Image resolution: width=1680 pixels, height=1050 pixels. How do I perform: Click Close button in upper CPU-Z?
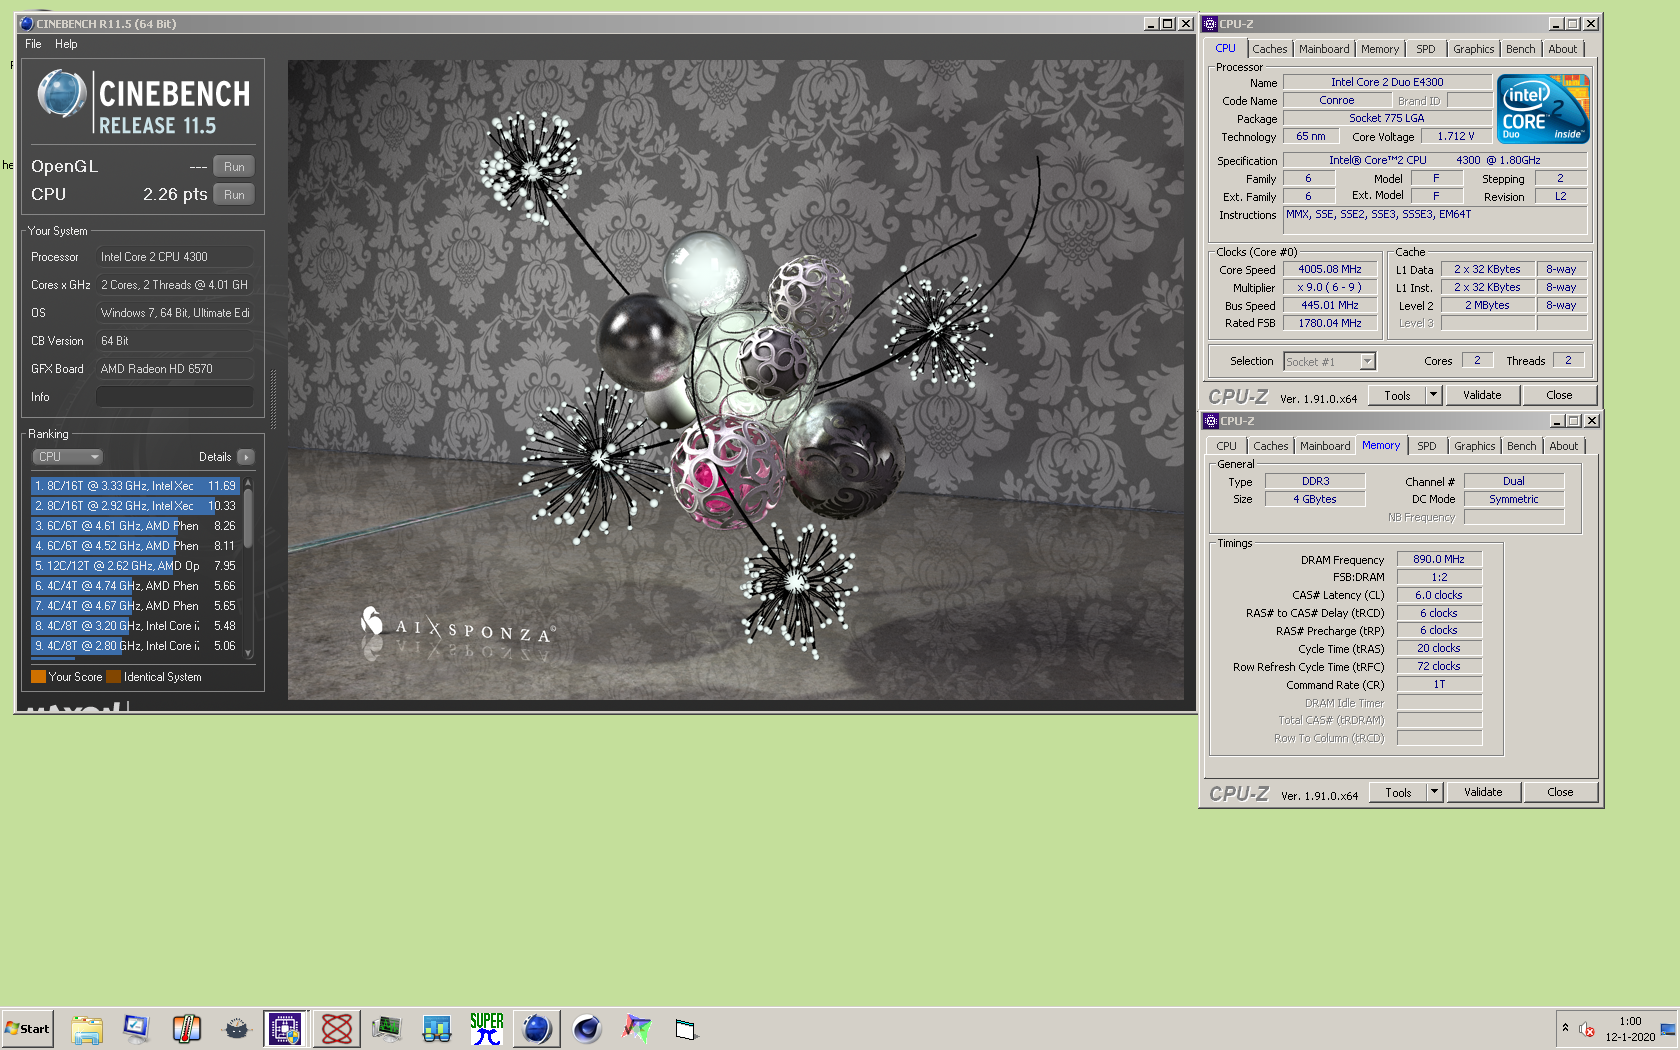point(1559,395)
